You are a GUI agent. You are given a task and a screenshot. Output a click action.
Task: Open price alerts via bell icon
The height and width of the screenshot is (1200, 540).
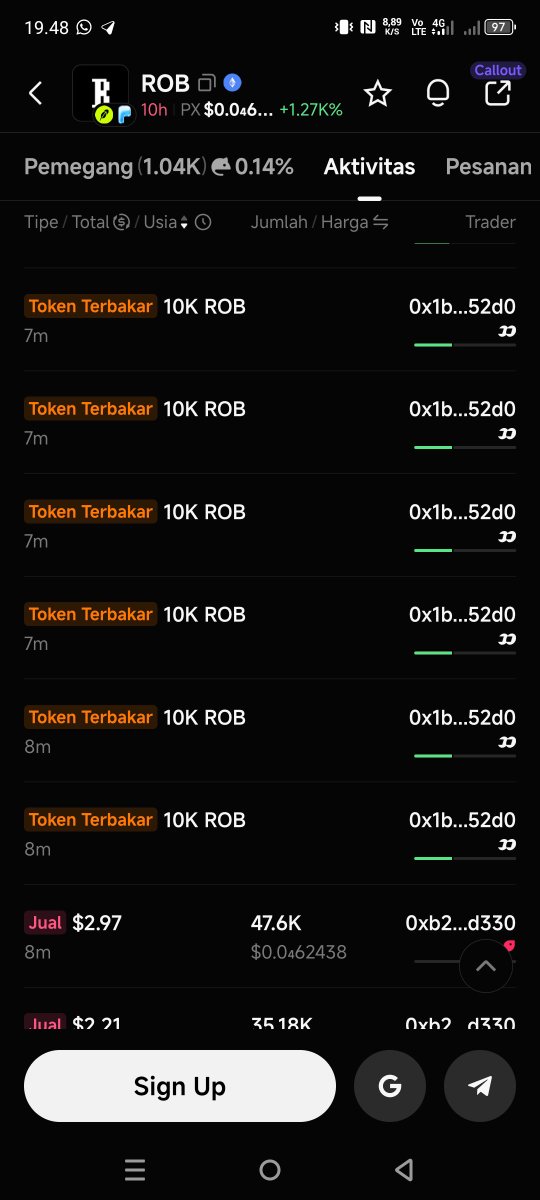(x=437, y=94)
